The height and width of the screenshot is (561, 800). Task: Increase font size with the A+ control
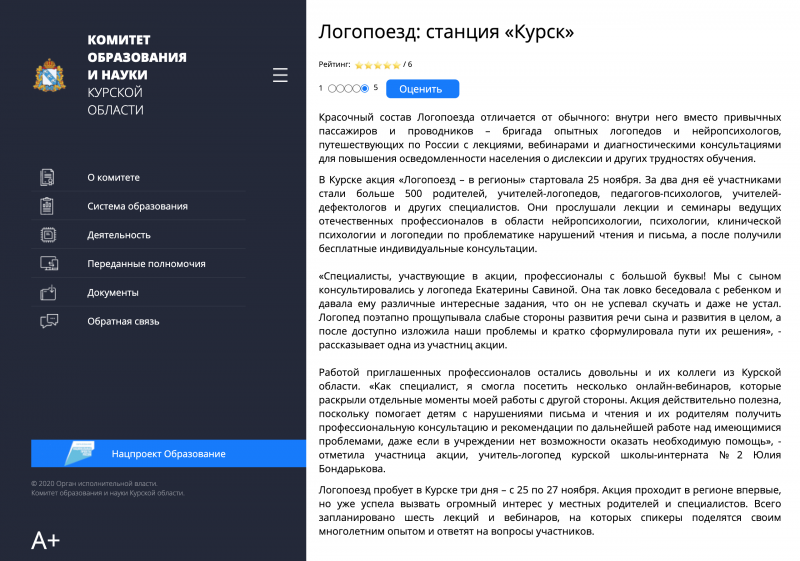pyautogui.click(x=45, y=541)
